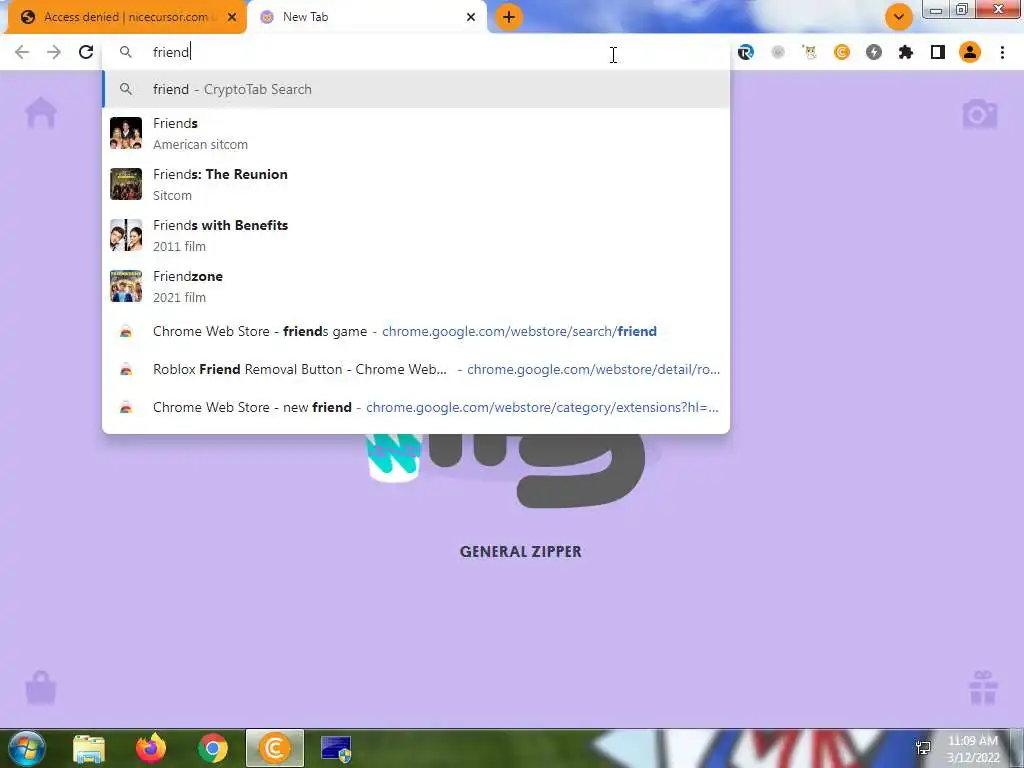Open Roblox Friend Removal Button suggestion

pos(416,369)
